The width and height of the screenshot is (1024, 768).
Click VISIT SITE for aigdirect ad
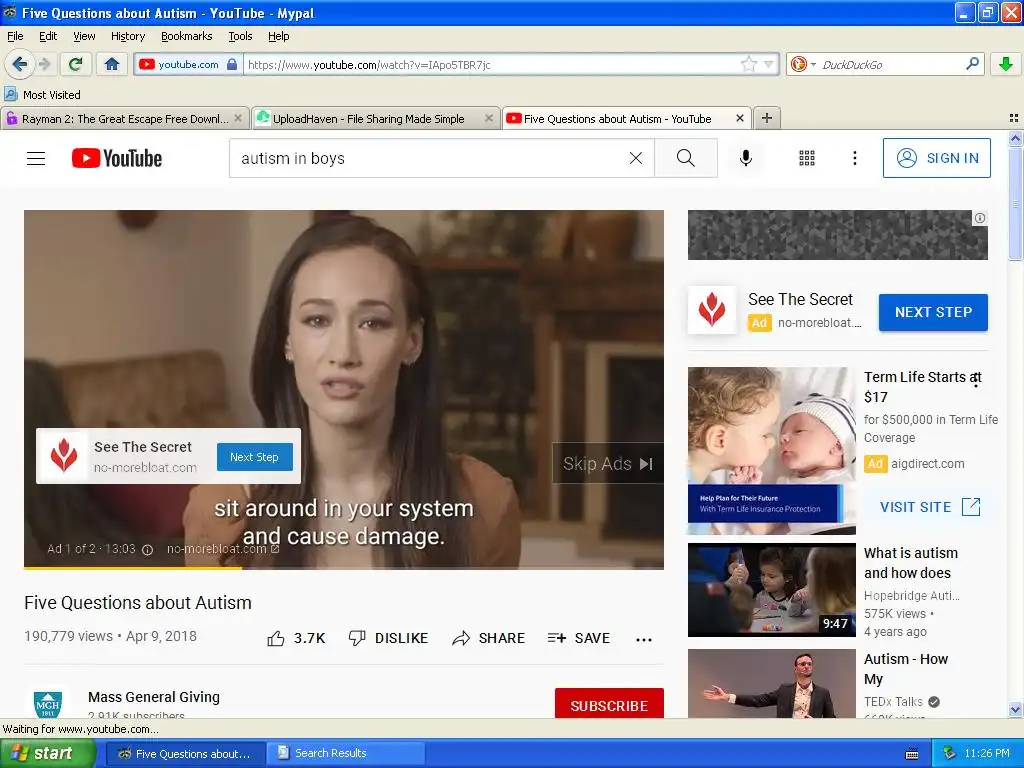(x=930, y=507)
